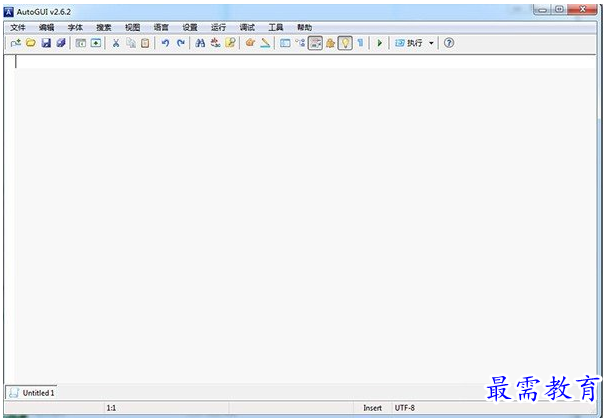Open the 设置 menu

pyautogui.click(x=190, y=27)
